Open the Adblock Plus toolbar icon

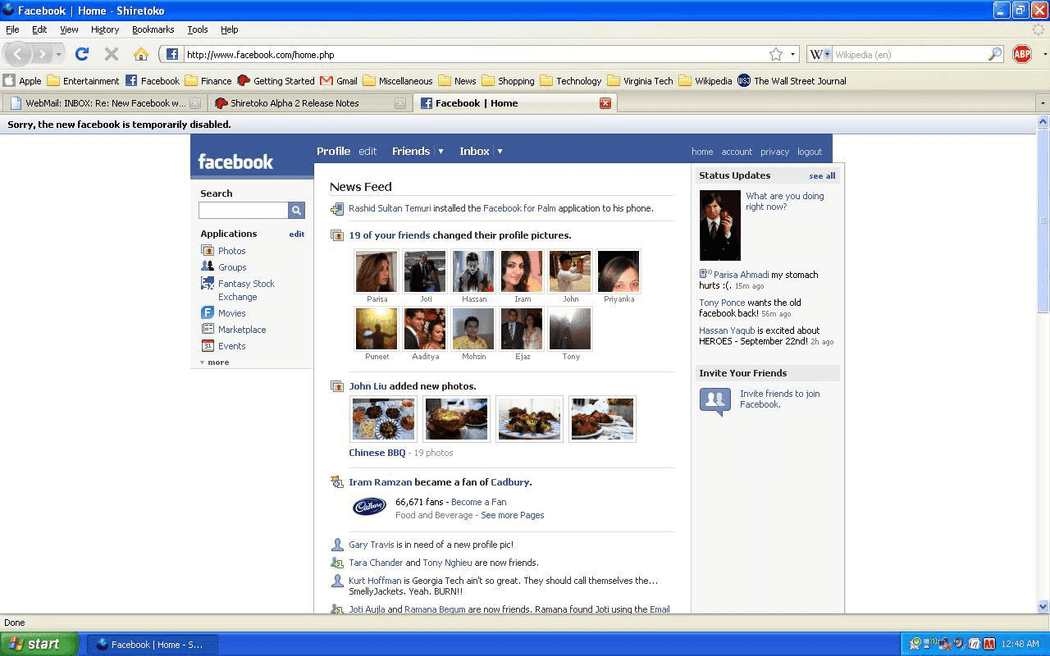coord(1022,53)
